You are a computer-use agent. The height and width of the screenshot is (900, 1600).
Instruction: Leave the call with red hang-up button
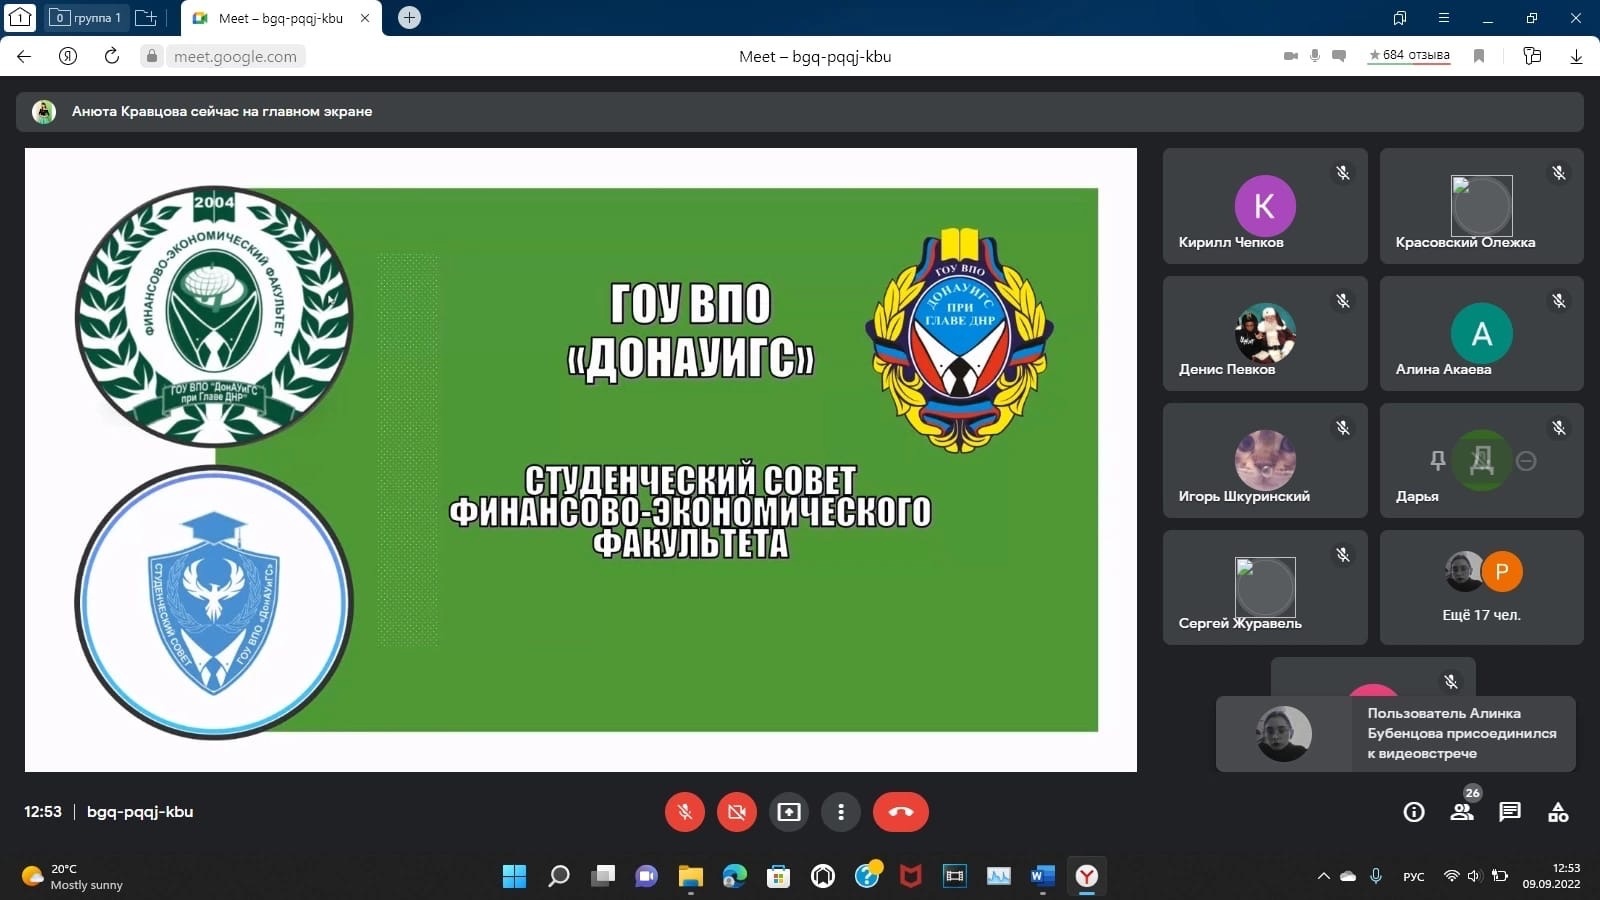[x=901, y=812]
